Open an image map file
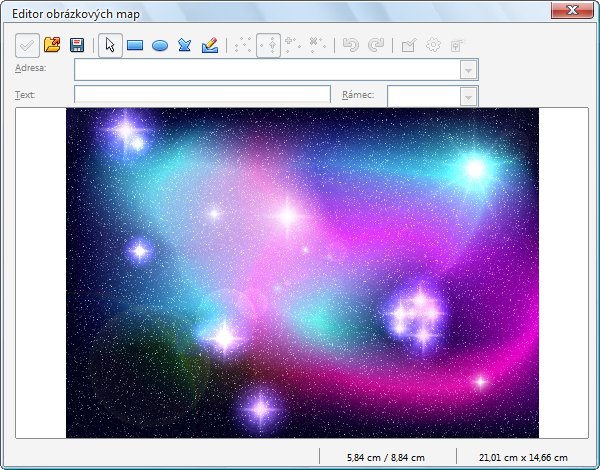The height and width of the screenshot is (470, 600). [52, 45]
